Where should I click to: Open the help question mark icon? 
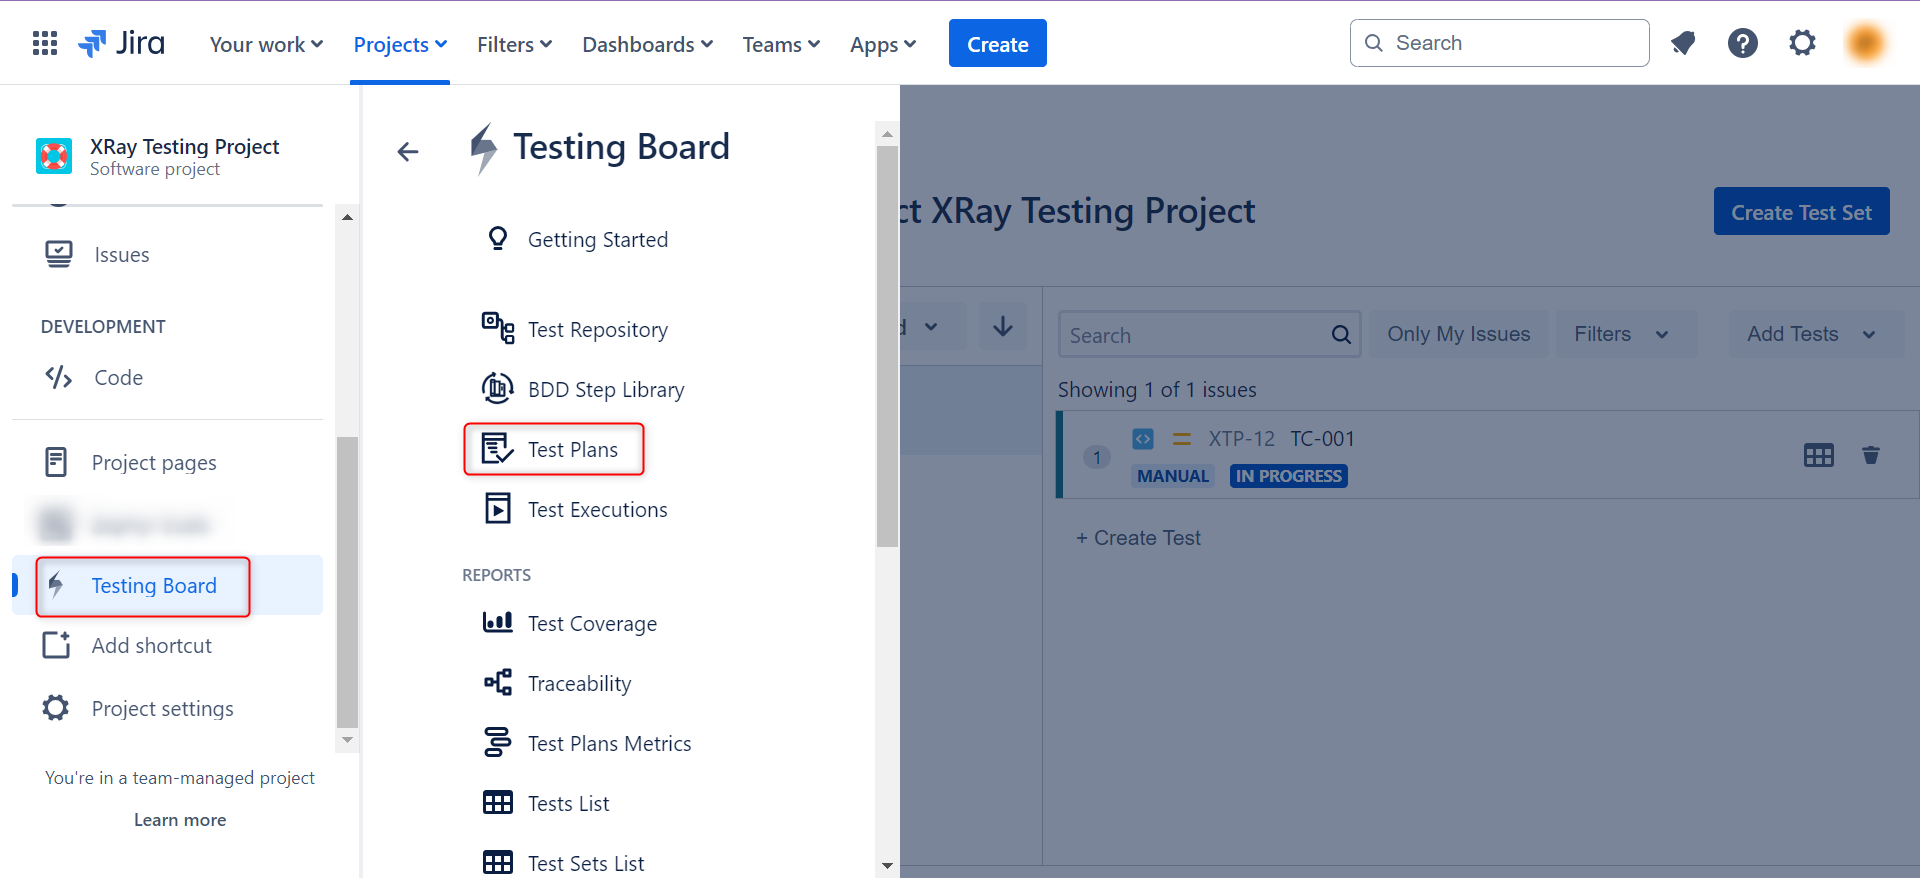click(x=1742, y=43)
